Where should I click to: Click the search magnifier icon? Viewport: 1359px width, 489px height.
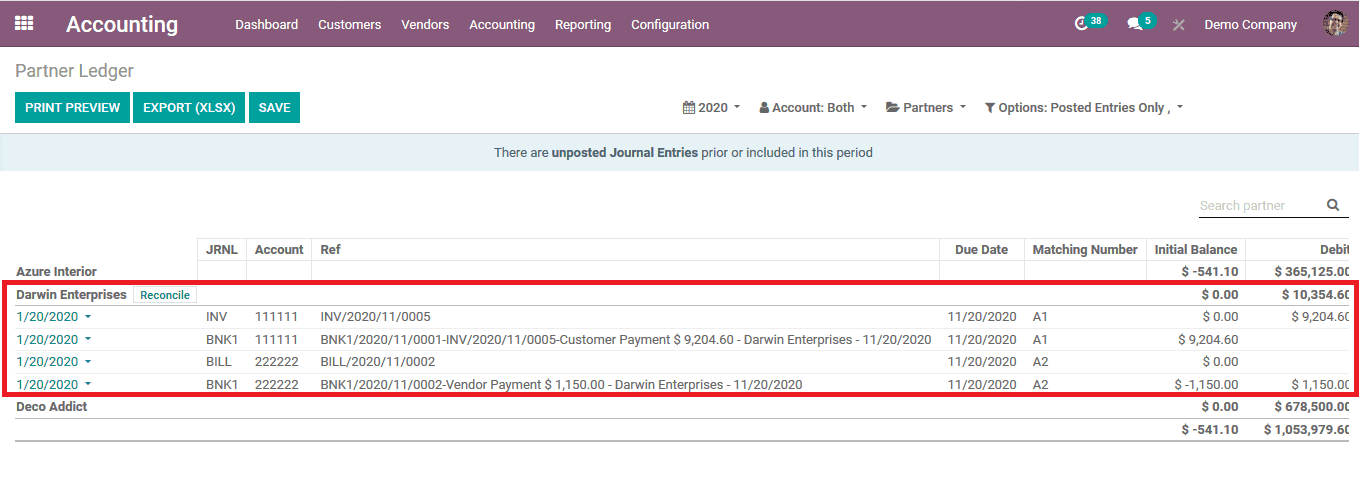1333,205
